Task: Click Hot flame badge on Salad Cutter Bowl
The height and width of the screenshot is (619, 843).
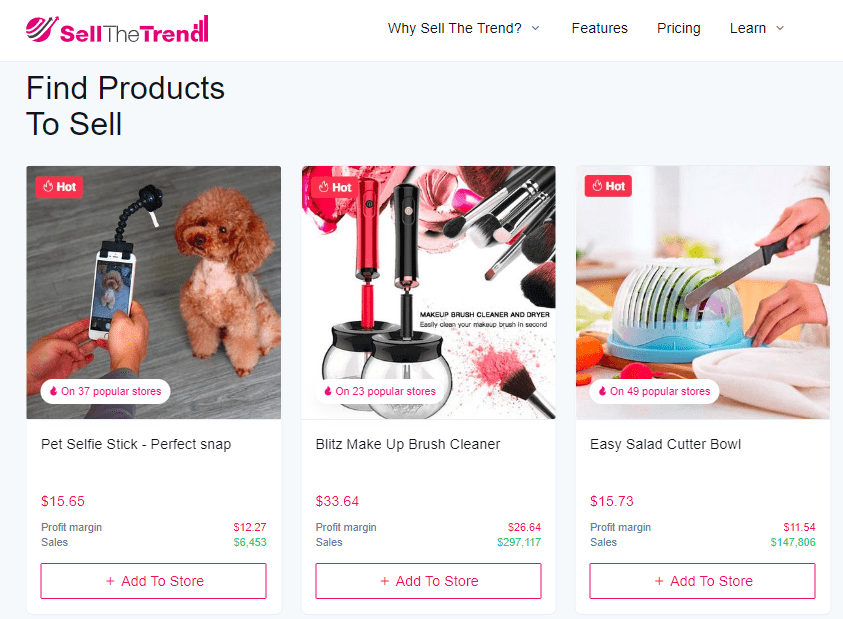Action: [608, 186]
